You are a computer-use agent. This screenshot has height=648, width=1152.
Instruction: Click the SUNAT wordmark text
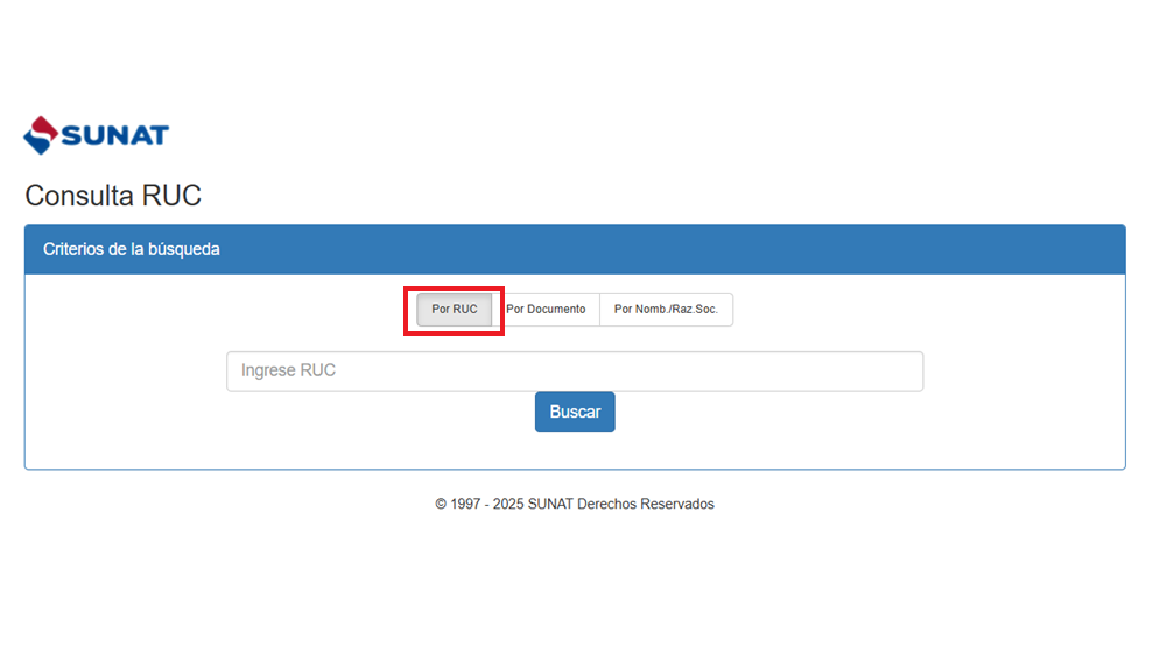[x=115, y=135]
